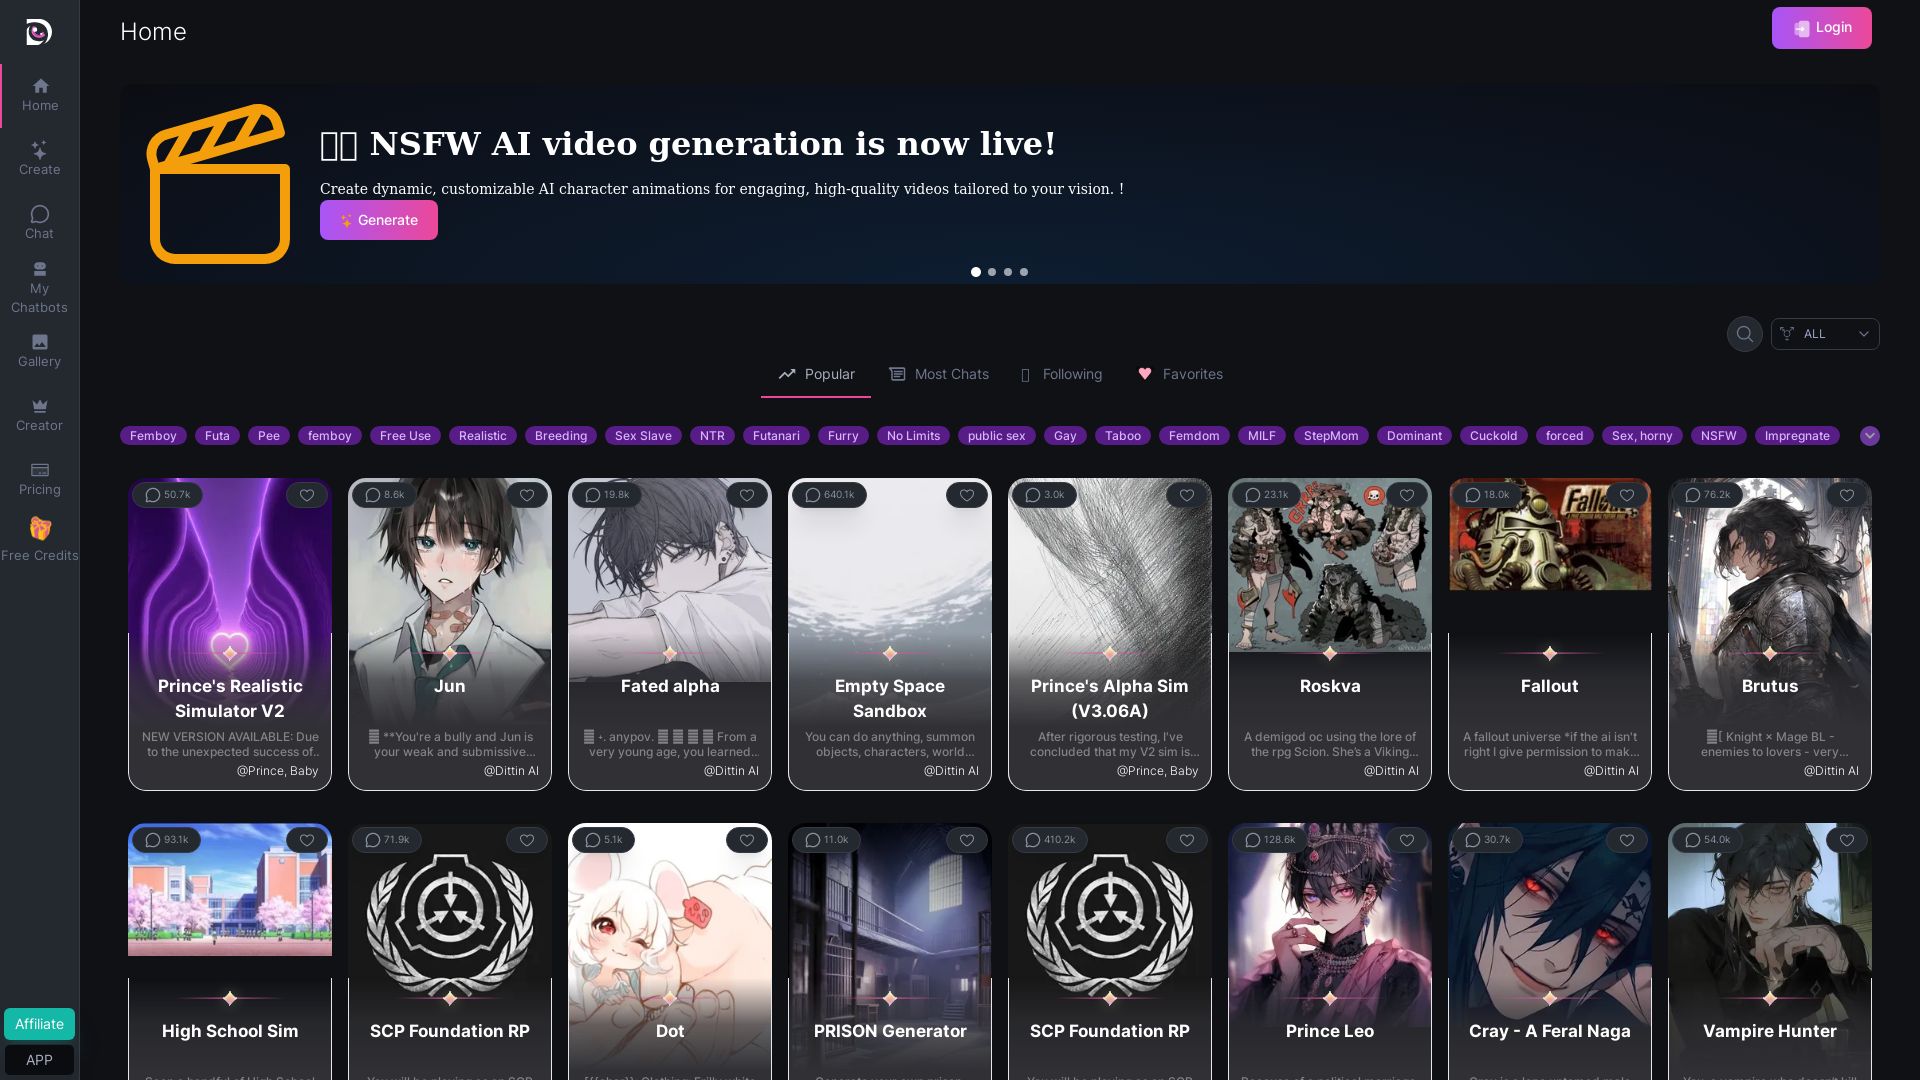Go to My Chatbots in sidebar
Viewport: 1920px width, 1080px height.
tap(39, 288)
